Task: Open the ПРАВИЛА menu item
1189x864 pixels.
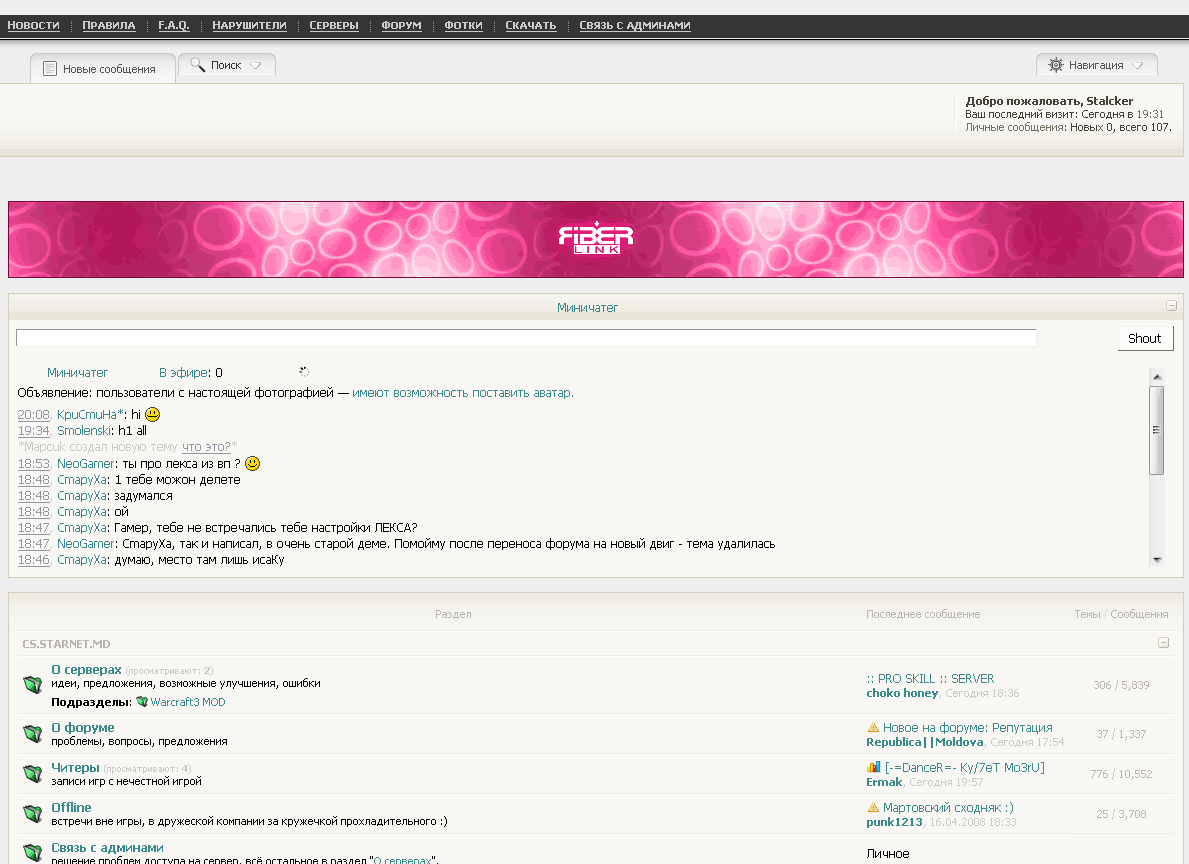Action: click(108, 25)
